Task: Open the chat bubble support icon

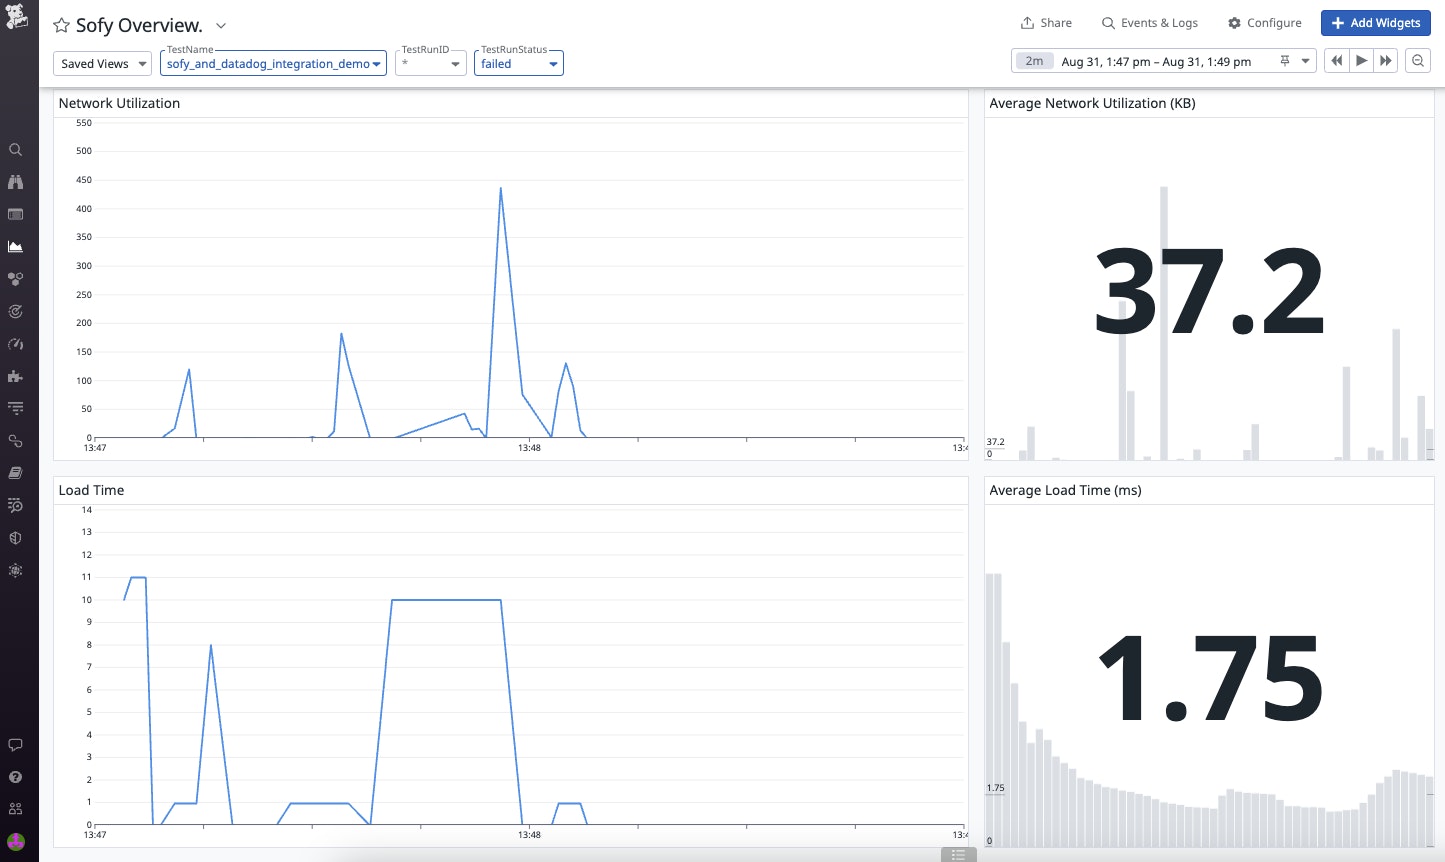Action: click(15, 744)
